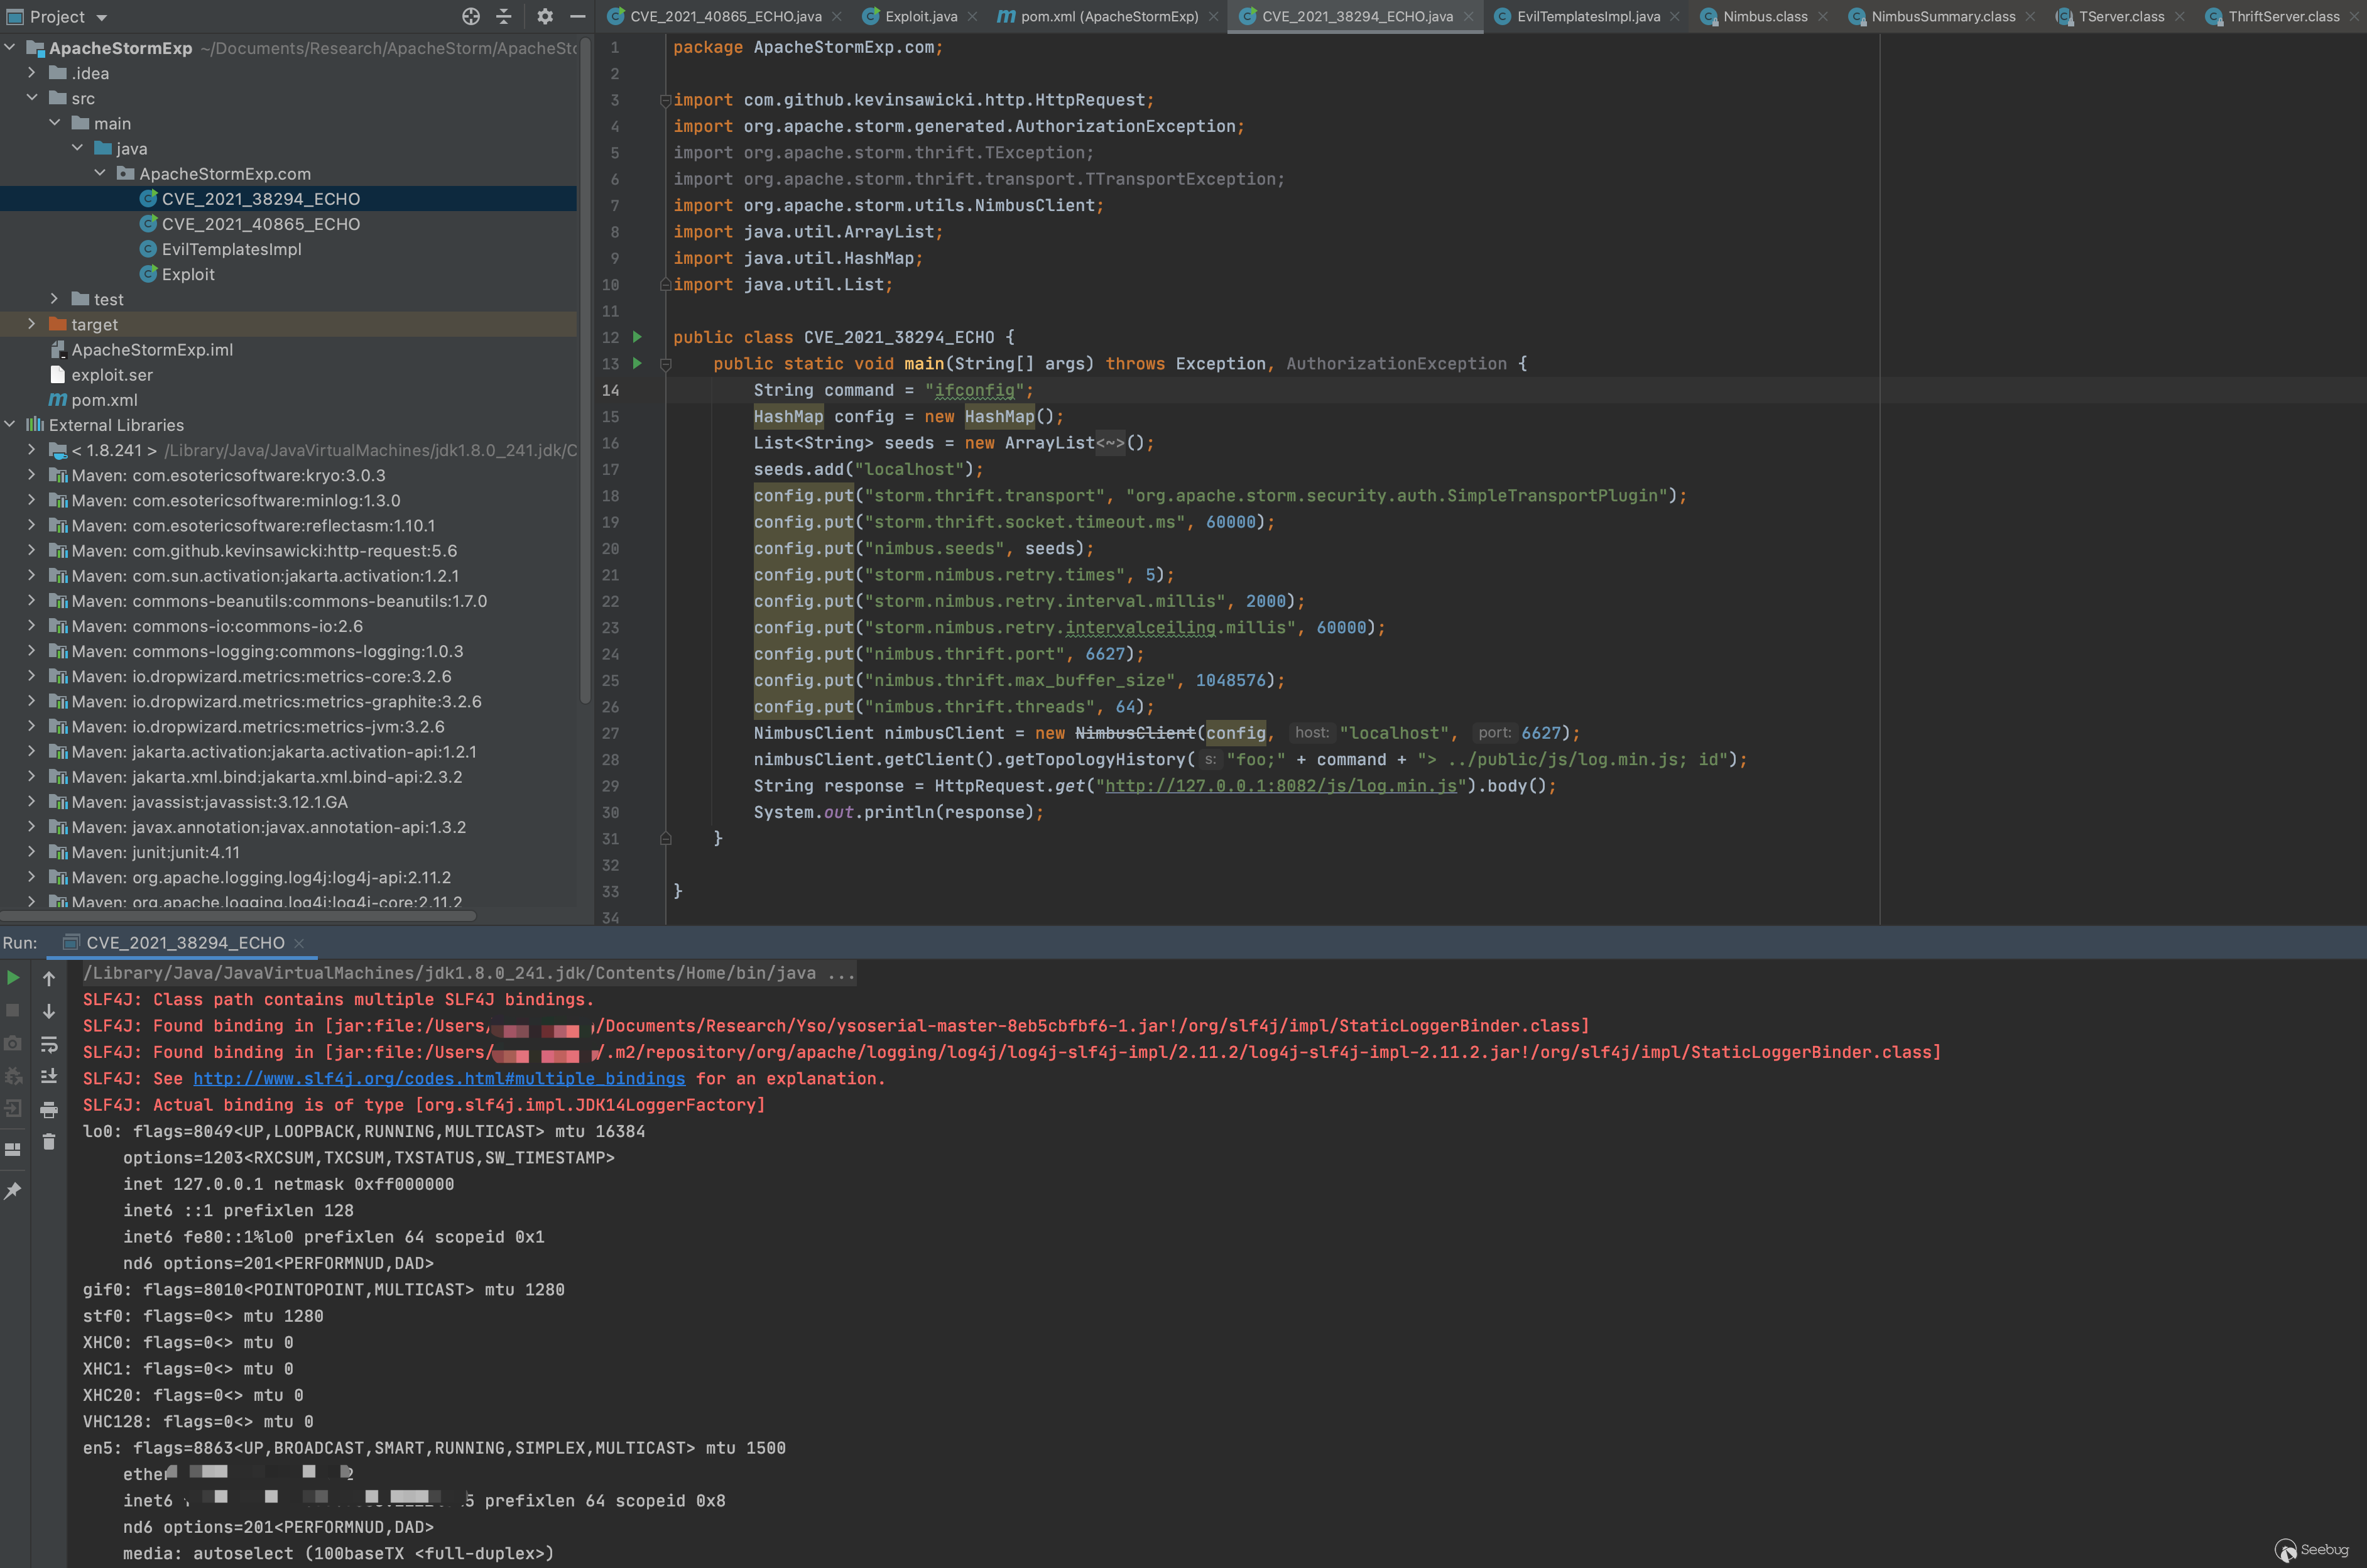2367x1568 pixels.
Task: Clear console with trash icon
Action: (48, 1142)
